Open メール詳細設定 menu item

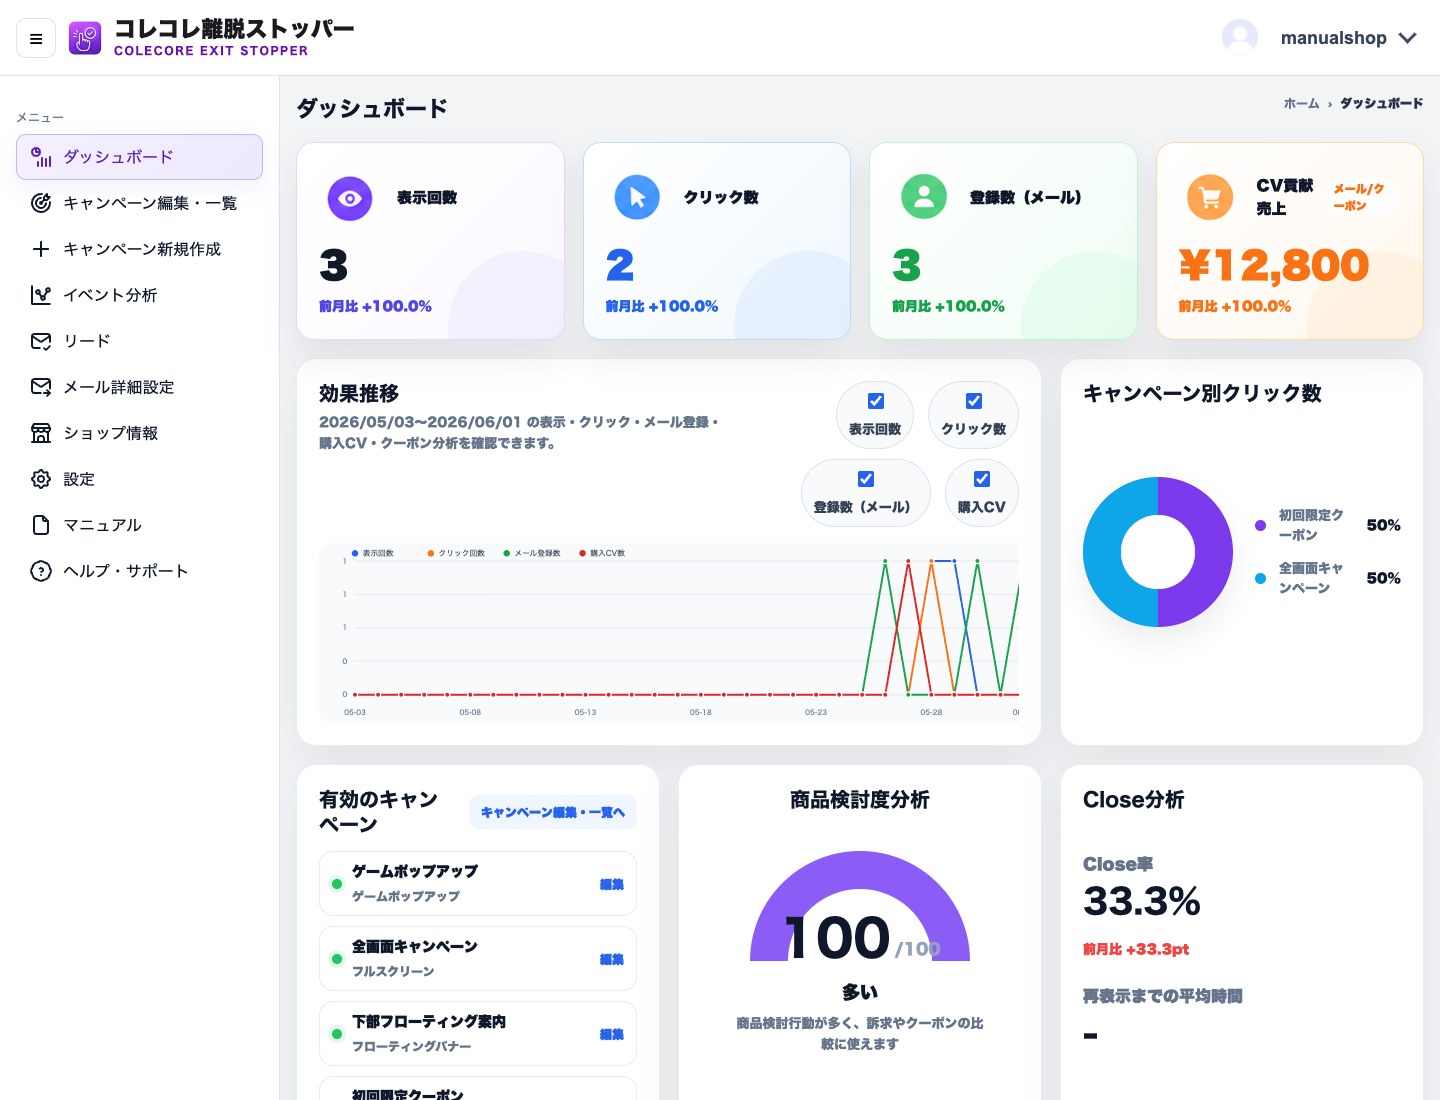(x=139, y=387)
